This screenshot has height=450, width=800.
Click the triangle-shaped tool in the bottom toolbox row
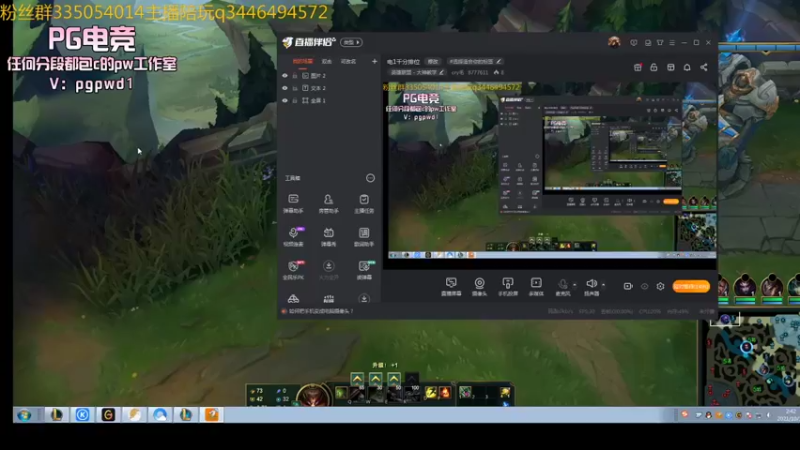tap(293, 298)
